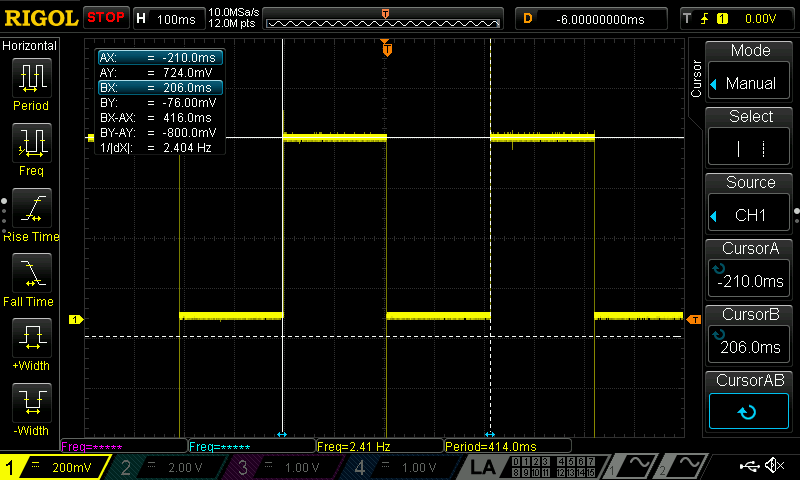Select the CursorB 206.0ms control
Screen dimensions: 800x480
pyautogui.click(x=748, y=344)
